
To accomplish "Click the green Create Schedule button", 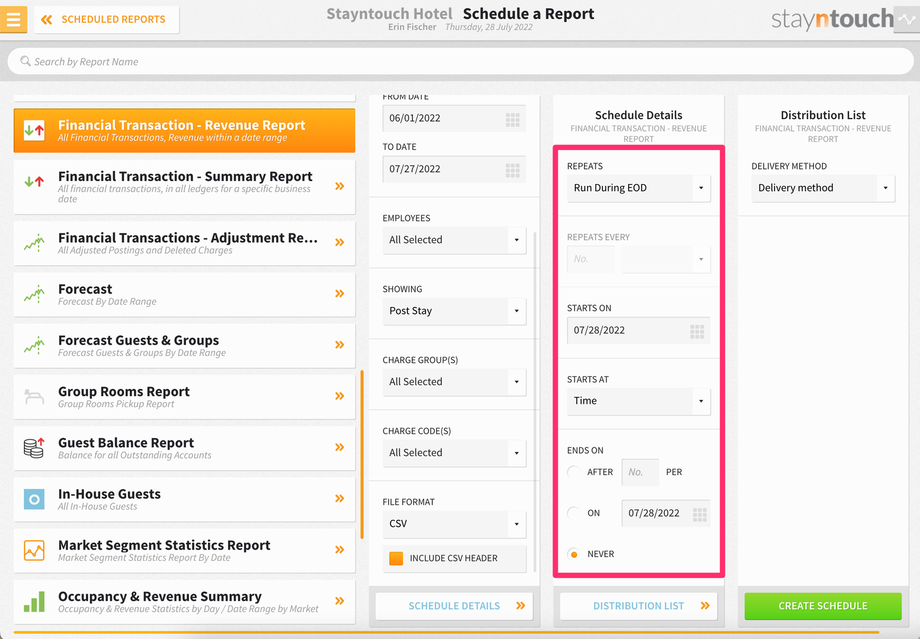I will [823, 606].
